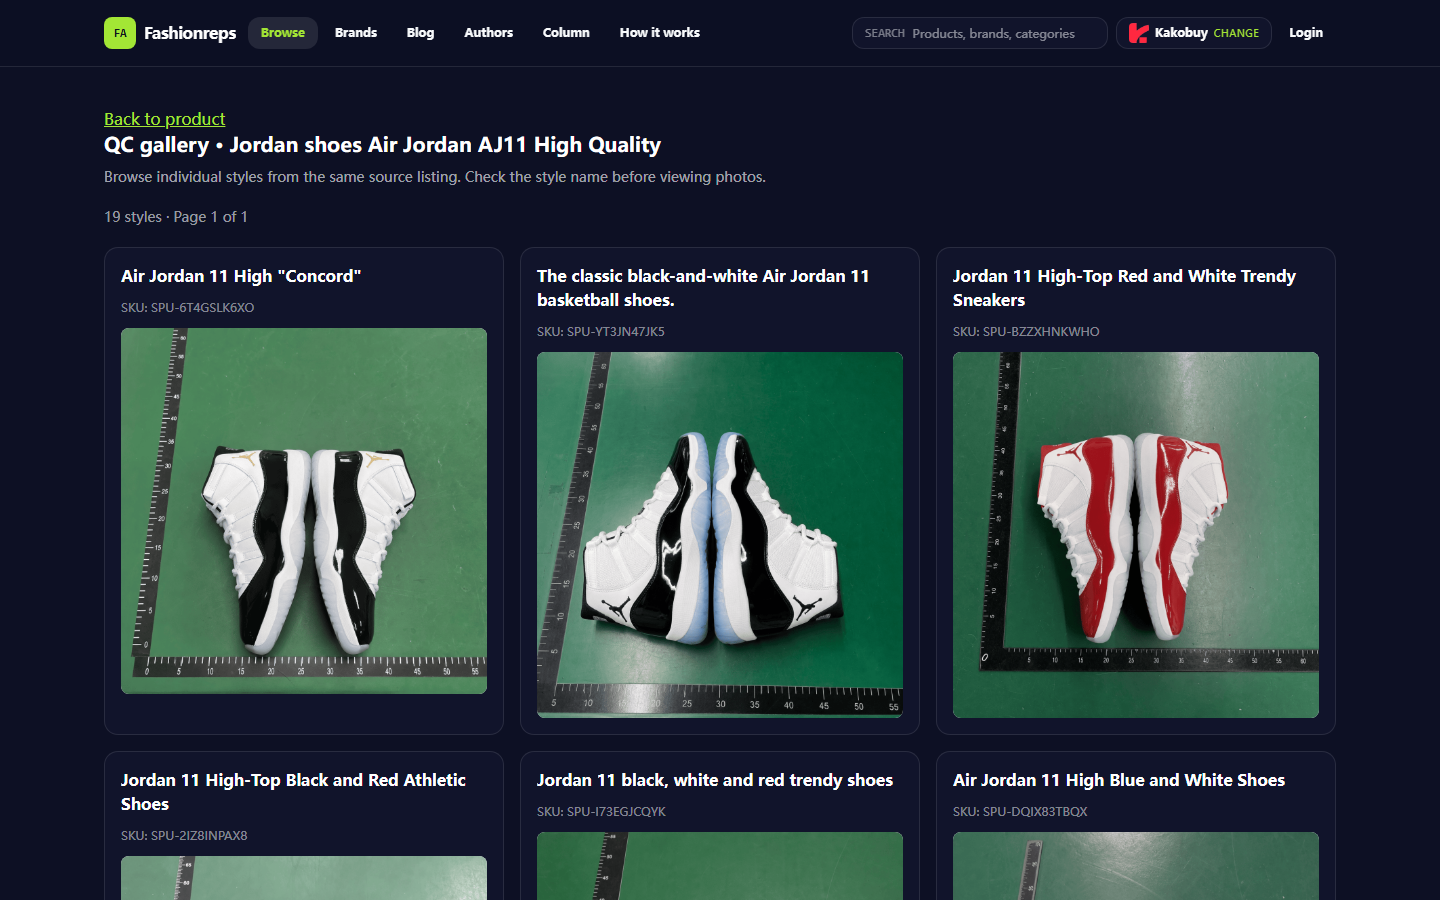Follow the Back to product link

click(x=165, y=119)
